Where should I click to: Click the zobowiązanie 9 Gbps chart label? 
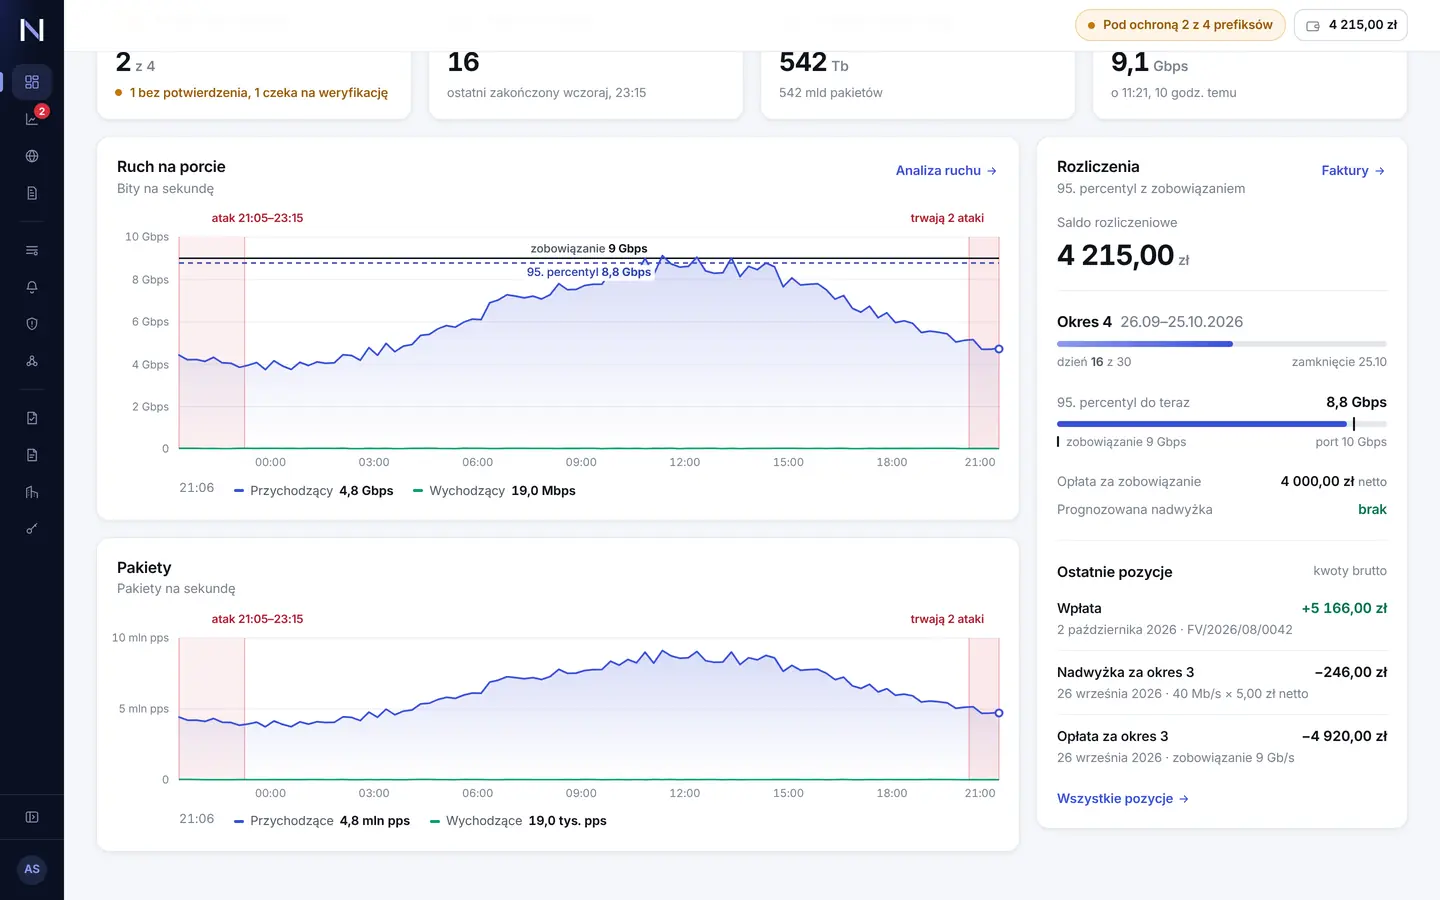(589, 249)
